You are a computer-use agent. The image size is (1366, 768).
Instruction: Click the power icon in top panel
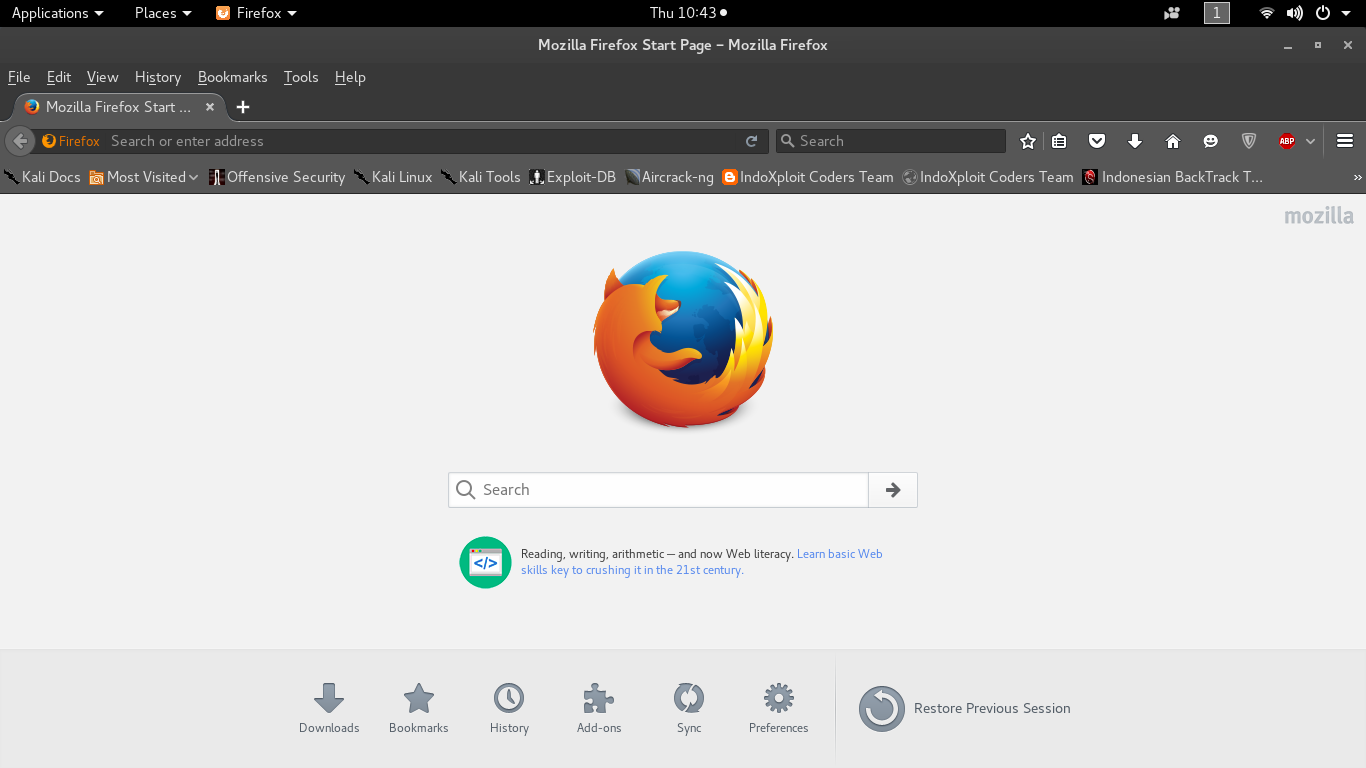[1323, 13]
